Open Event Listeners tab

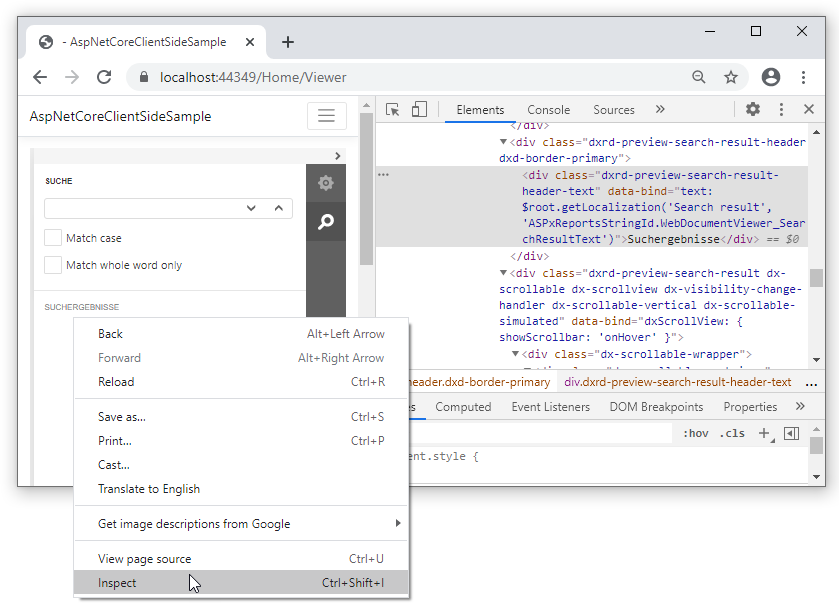tap(551, 407)
